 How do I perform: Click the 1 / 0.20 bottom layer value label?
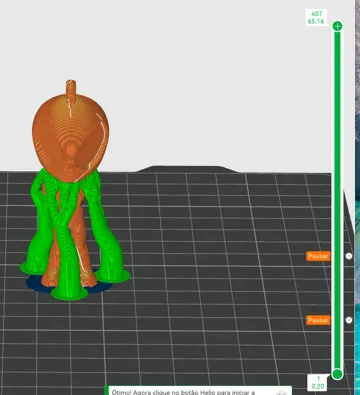pos(318,382)
